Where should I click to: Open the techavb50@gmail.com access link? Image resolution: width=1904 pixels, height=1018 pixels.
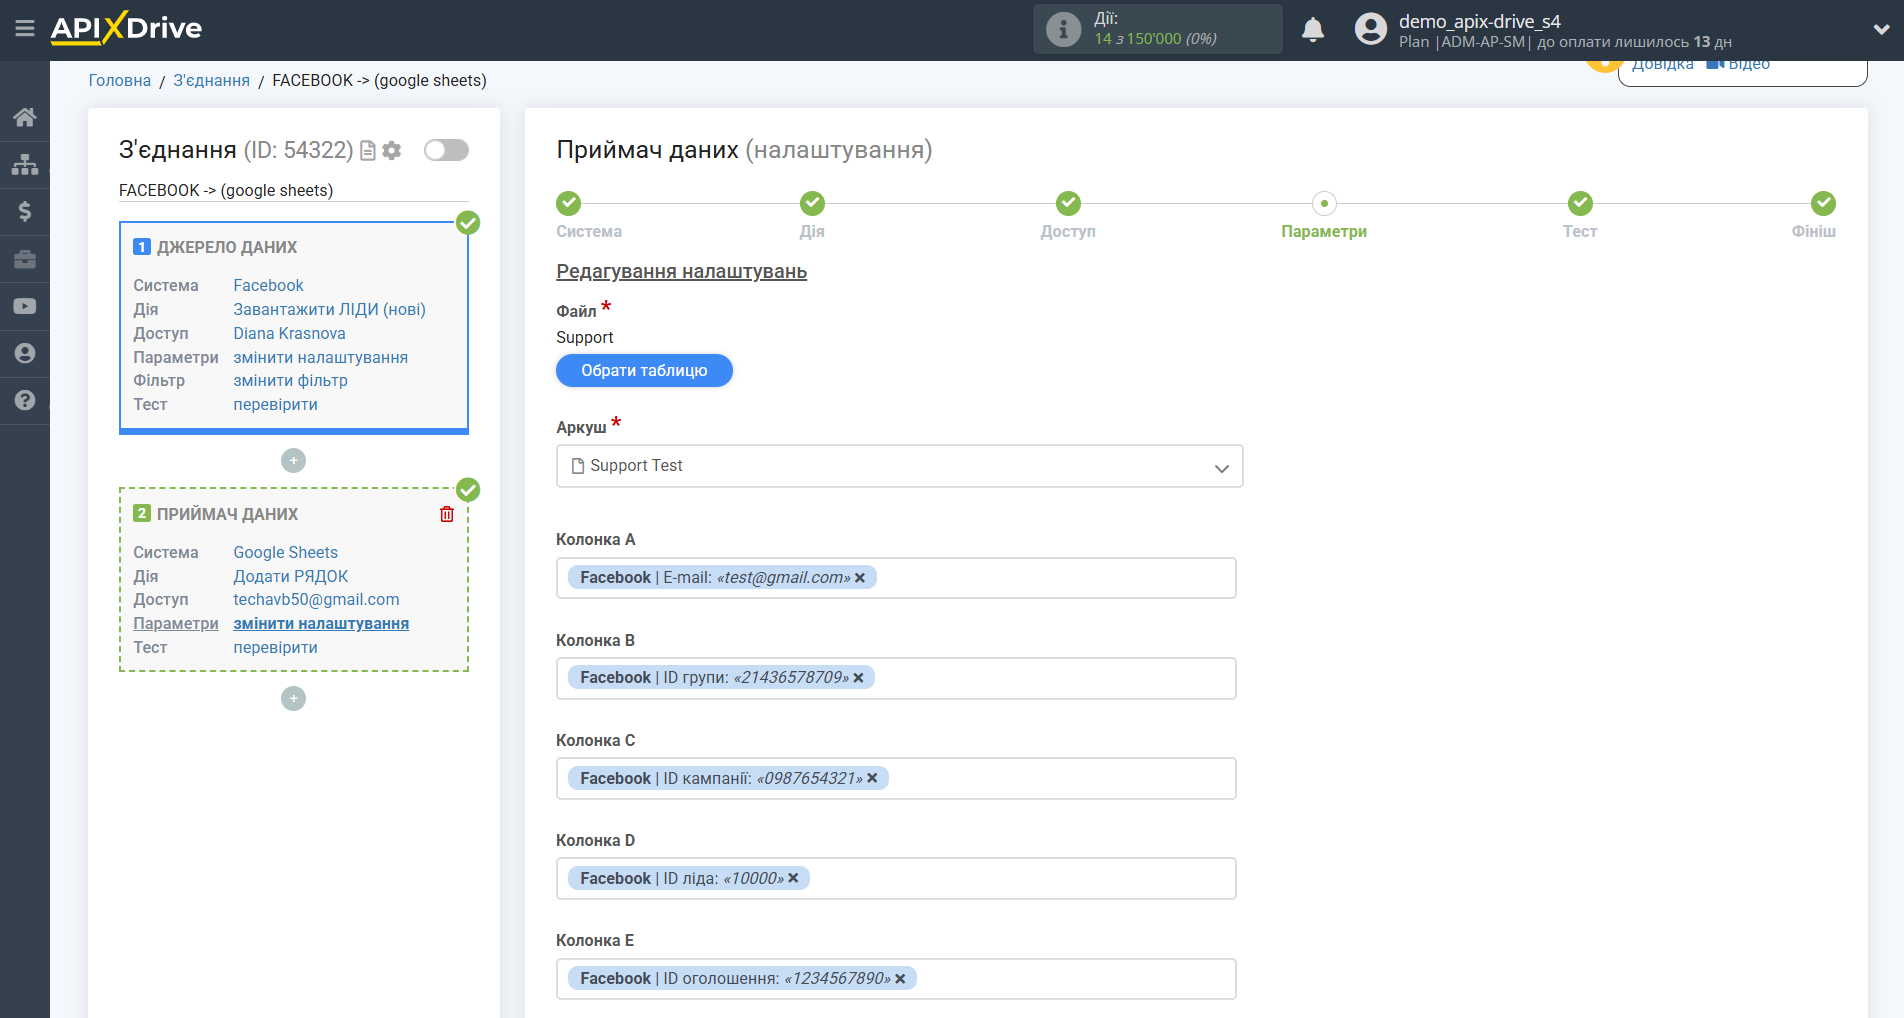316,600
